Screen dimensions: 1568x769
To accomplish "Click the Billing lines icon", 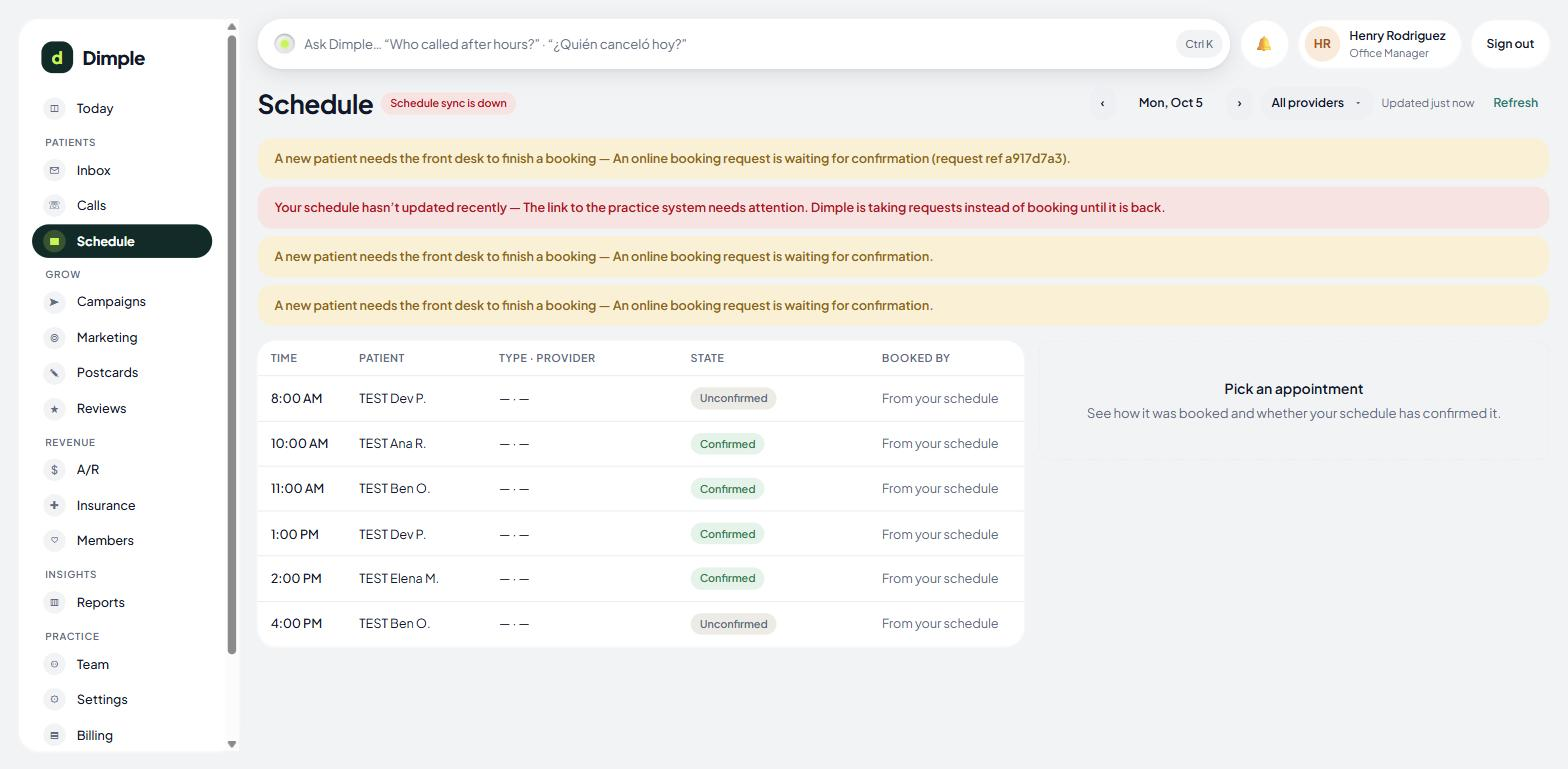I will [x=55, y=736].
